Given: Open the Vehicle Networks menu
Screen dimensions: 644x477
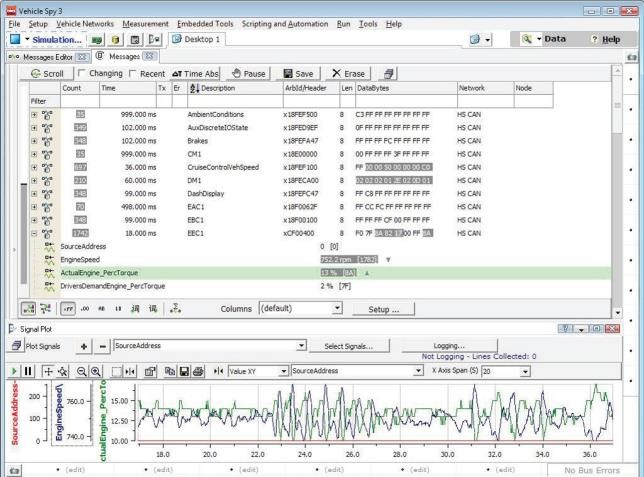Looking at the screenshot, I should [85, 24].
